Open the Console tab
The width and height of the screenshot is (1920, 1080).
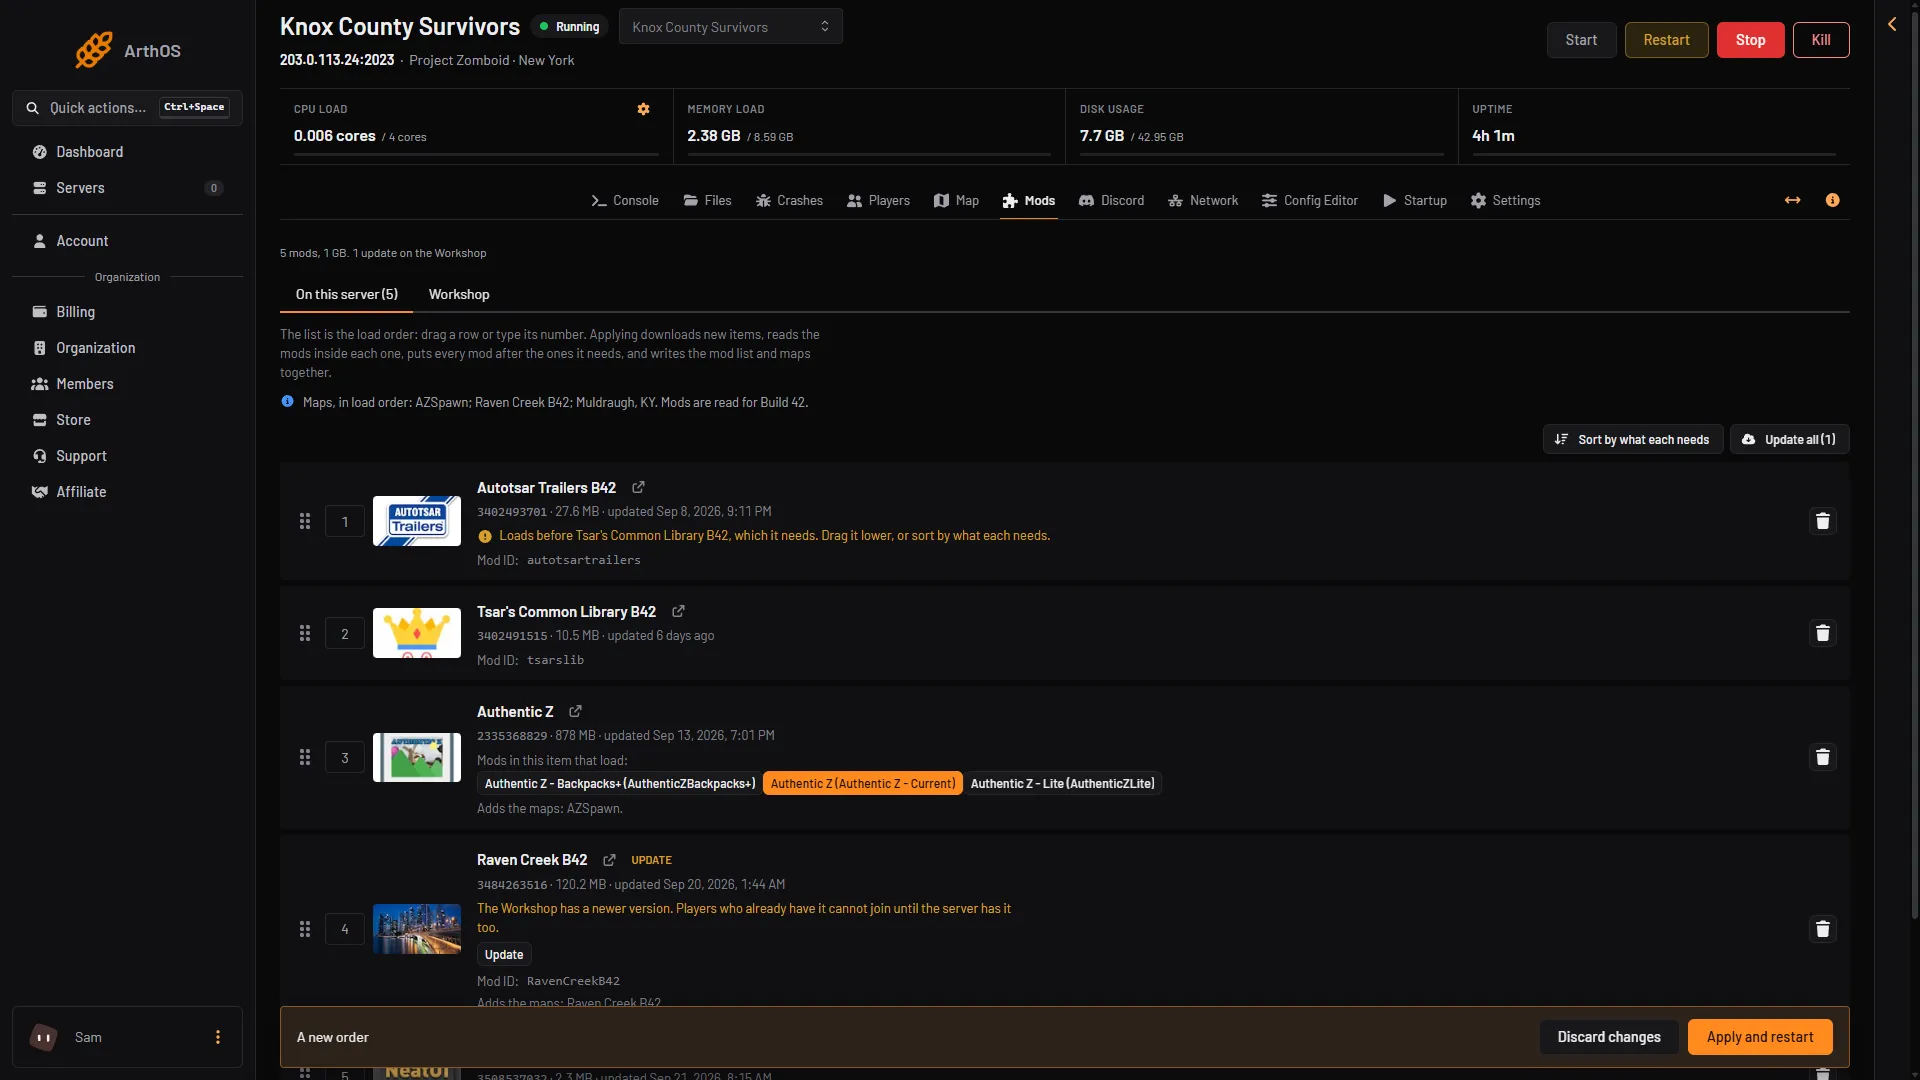(625, 201)
